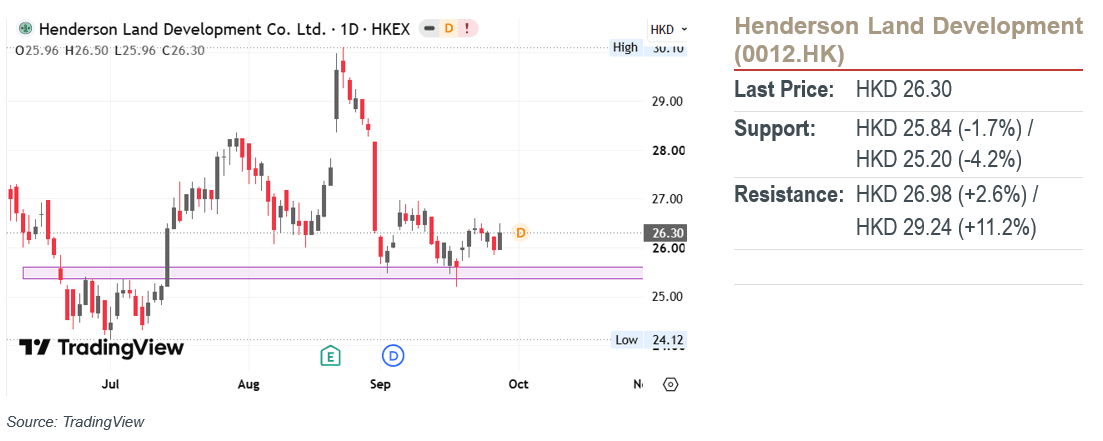Click the Aug label on time axis

[x=248, y=385]
